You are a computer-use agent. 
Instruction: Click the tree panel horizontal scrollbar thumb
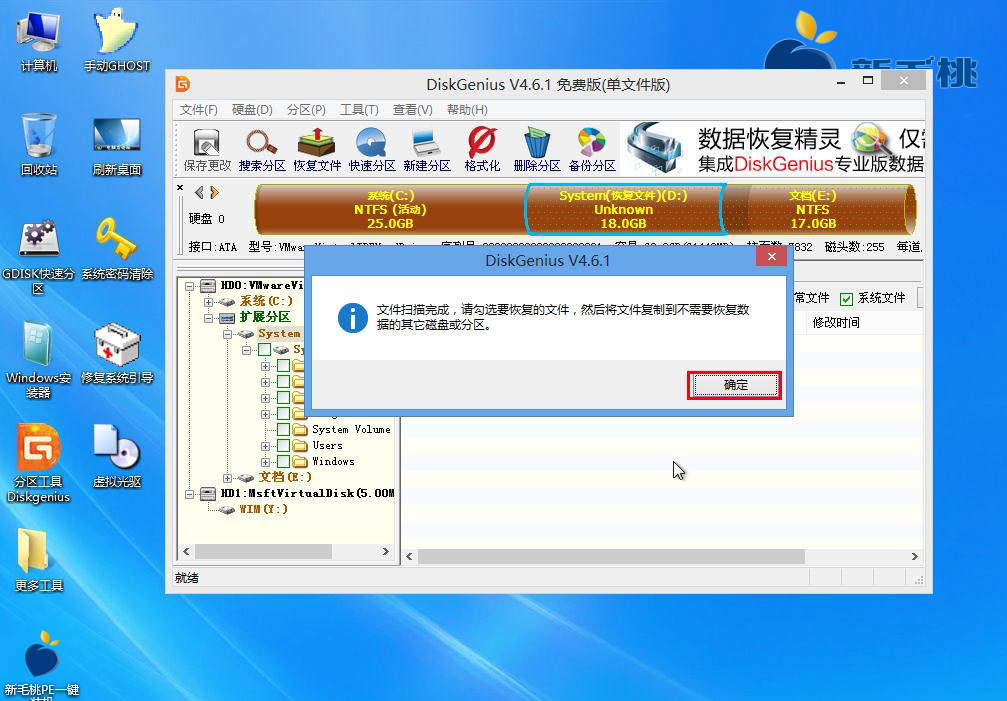[263, 551]
